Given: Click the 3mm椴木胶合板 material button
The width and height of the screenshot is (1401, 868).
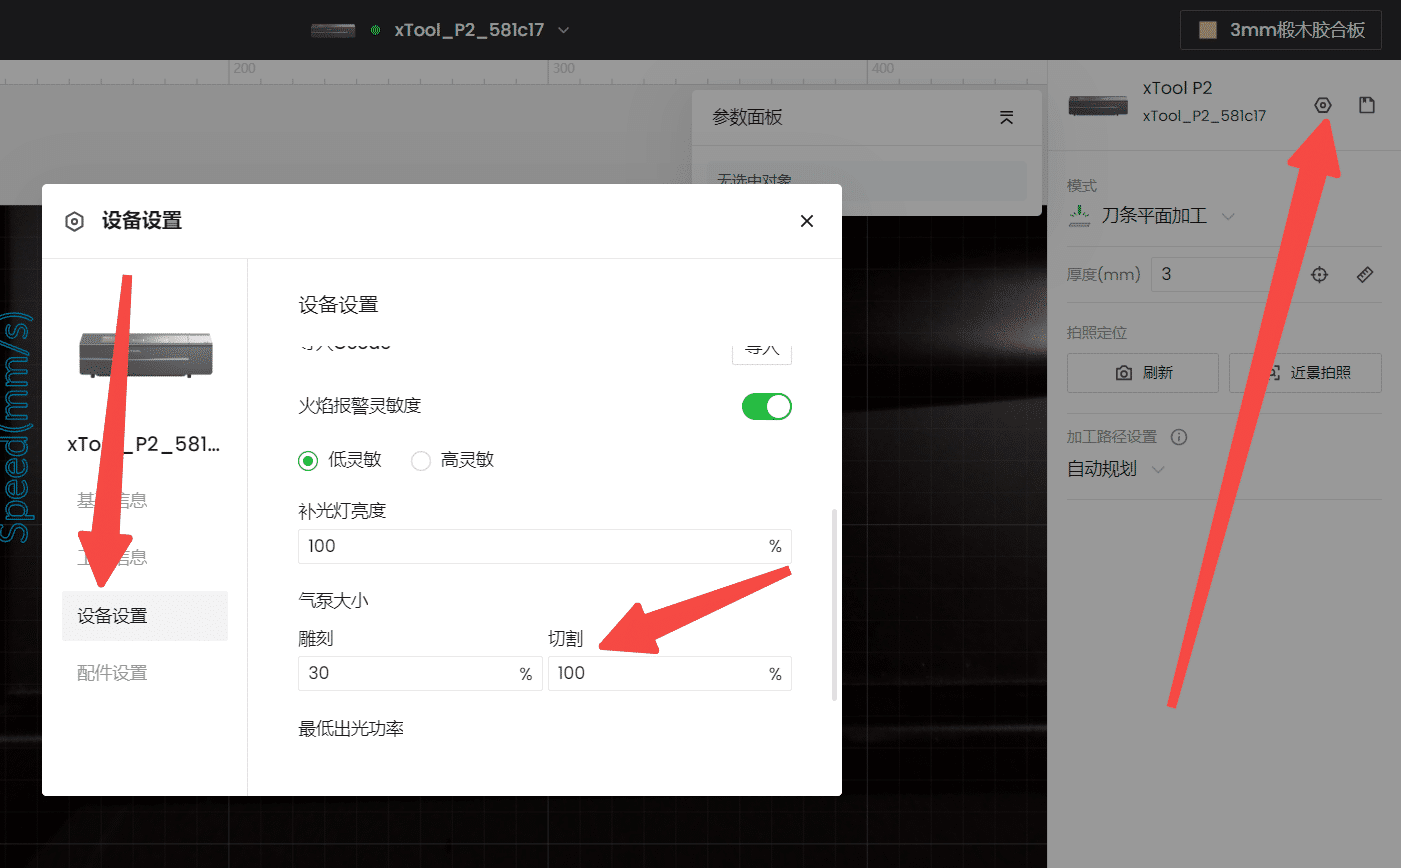Looking at the screenshot, I should tap(1281, 30).
